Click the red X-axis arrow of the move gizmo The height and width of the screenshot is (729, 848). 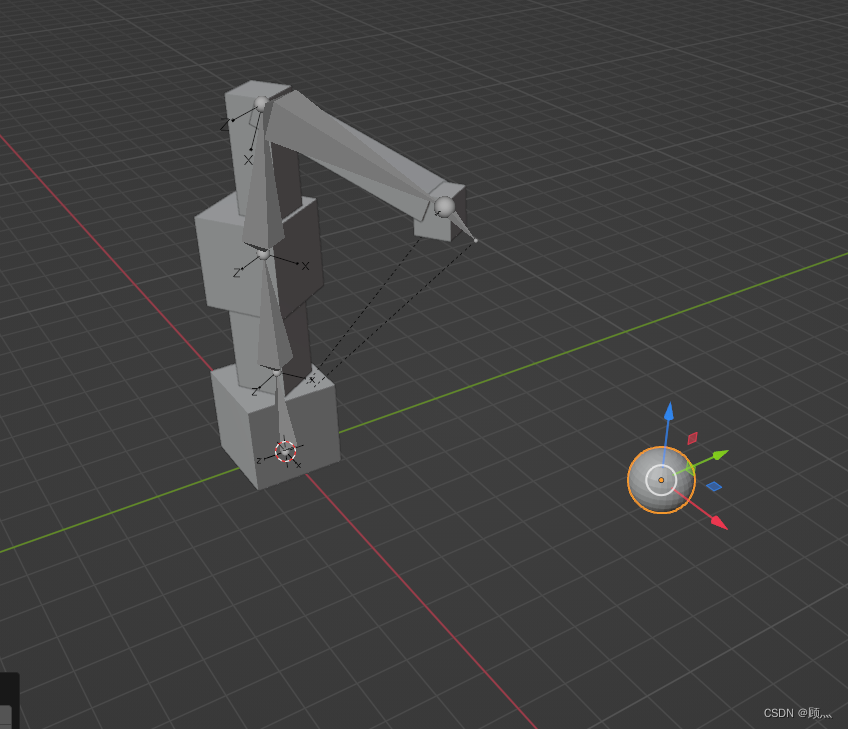point(719,522)
